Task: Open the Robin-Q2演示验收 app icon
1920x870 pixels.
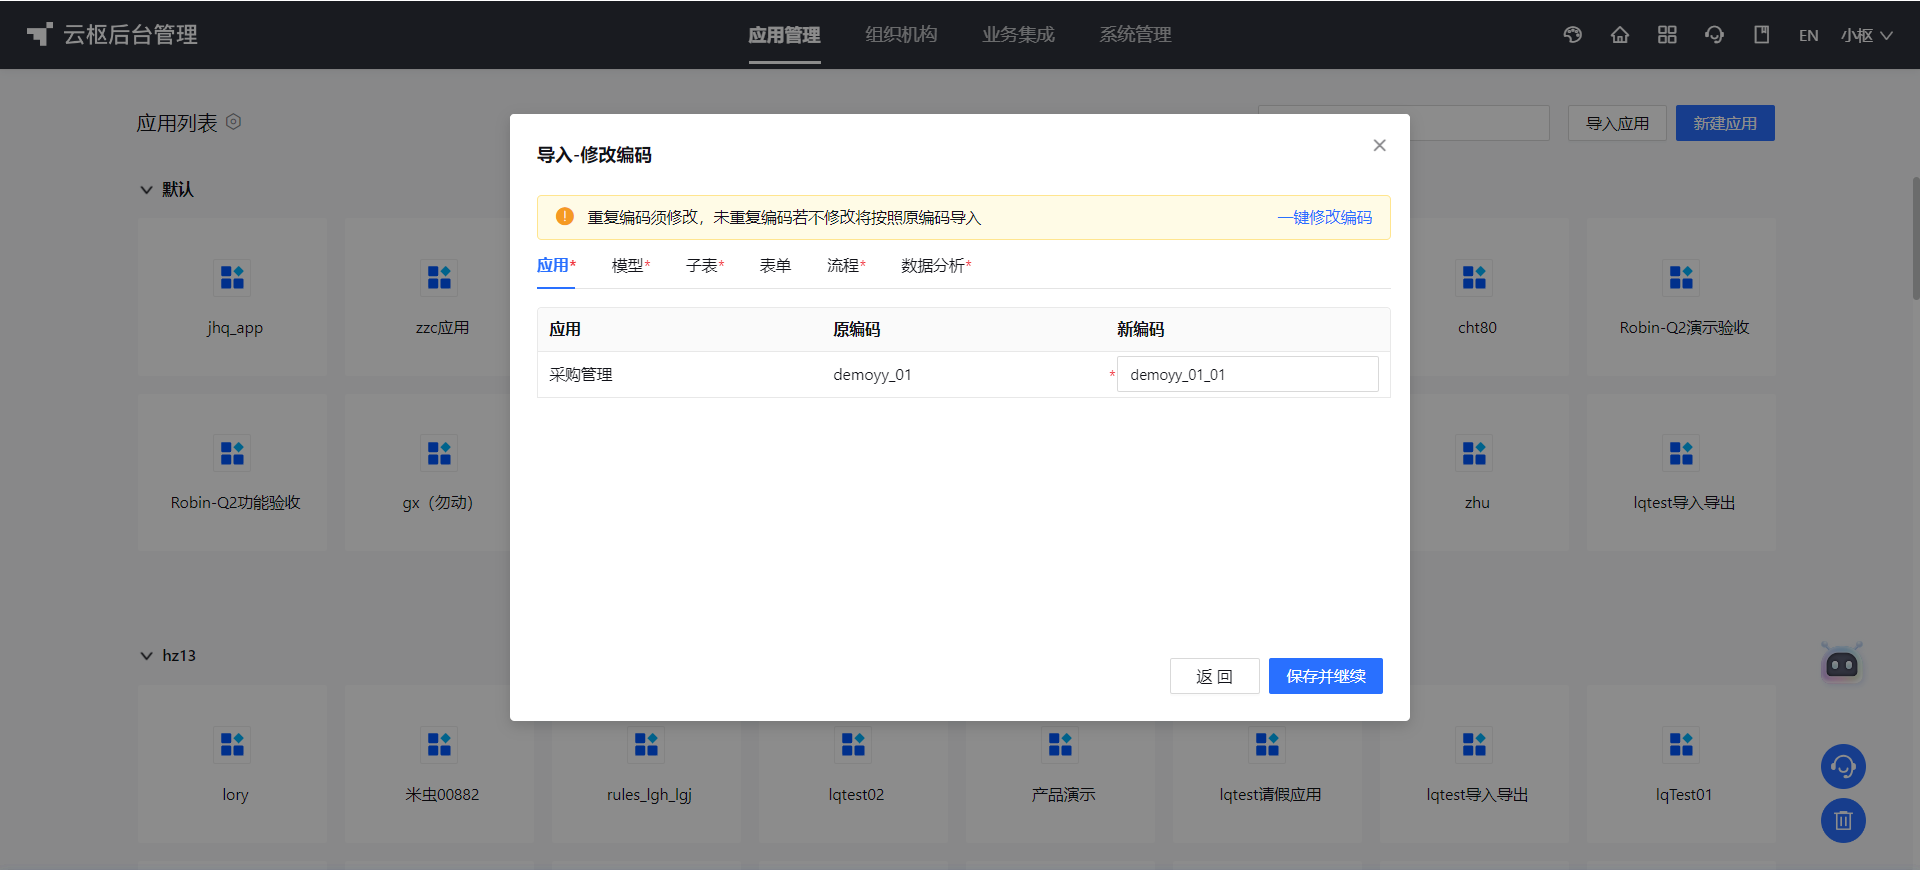Action: [1681, 277]
